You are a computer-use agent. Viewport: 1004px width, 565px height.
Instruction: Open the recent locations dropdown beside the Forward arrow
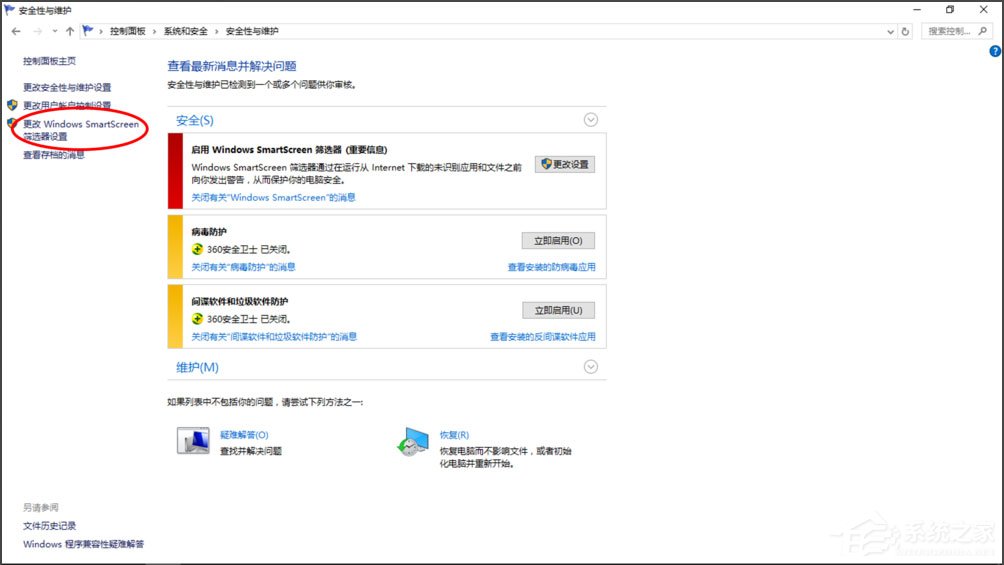click(x=54, y=31)
